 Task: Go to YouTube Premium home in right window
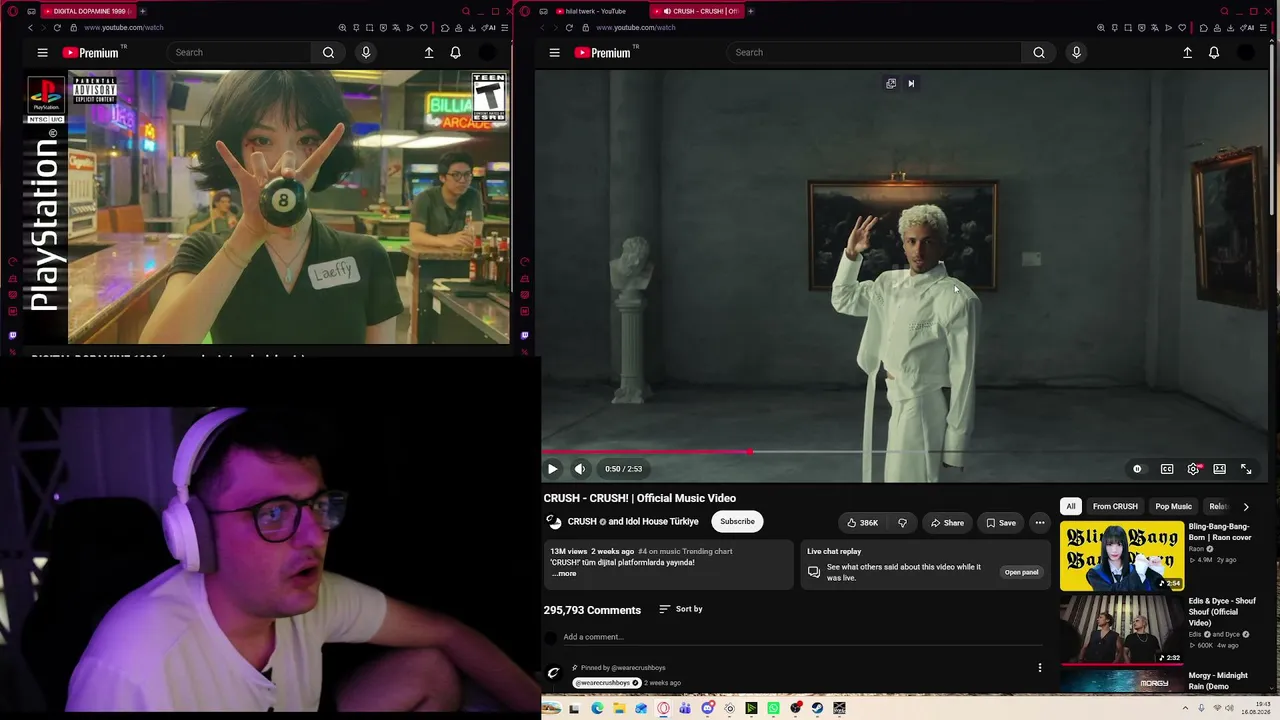602,53
